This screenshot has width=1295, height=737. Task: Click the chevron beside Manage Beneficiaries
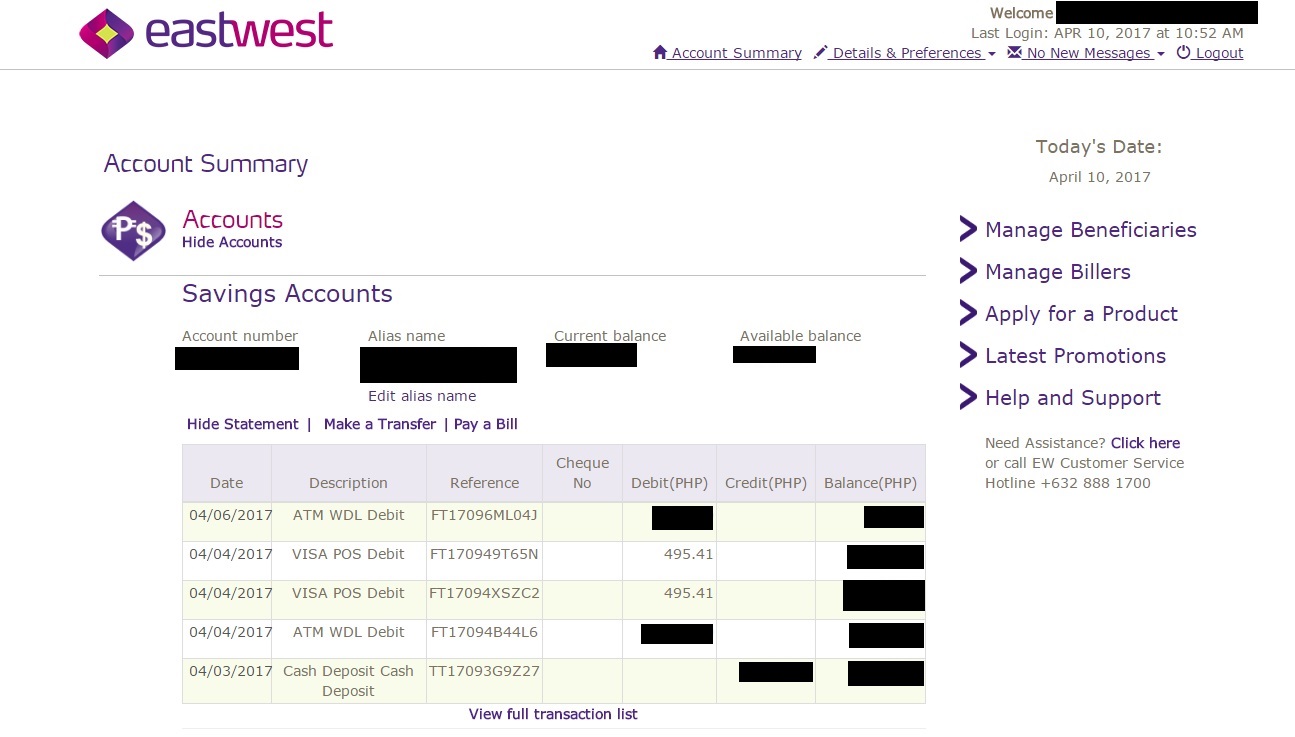point(967,229)
